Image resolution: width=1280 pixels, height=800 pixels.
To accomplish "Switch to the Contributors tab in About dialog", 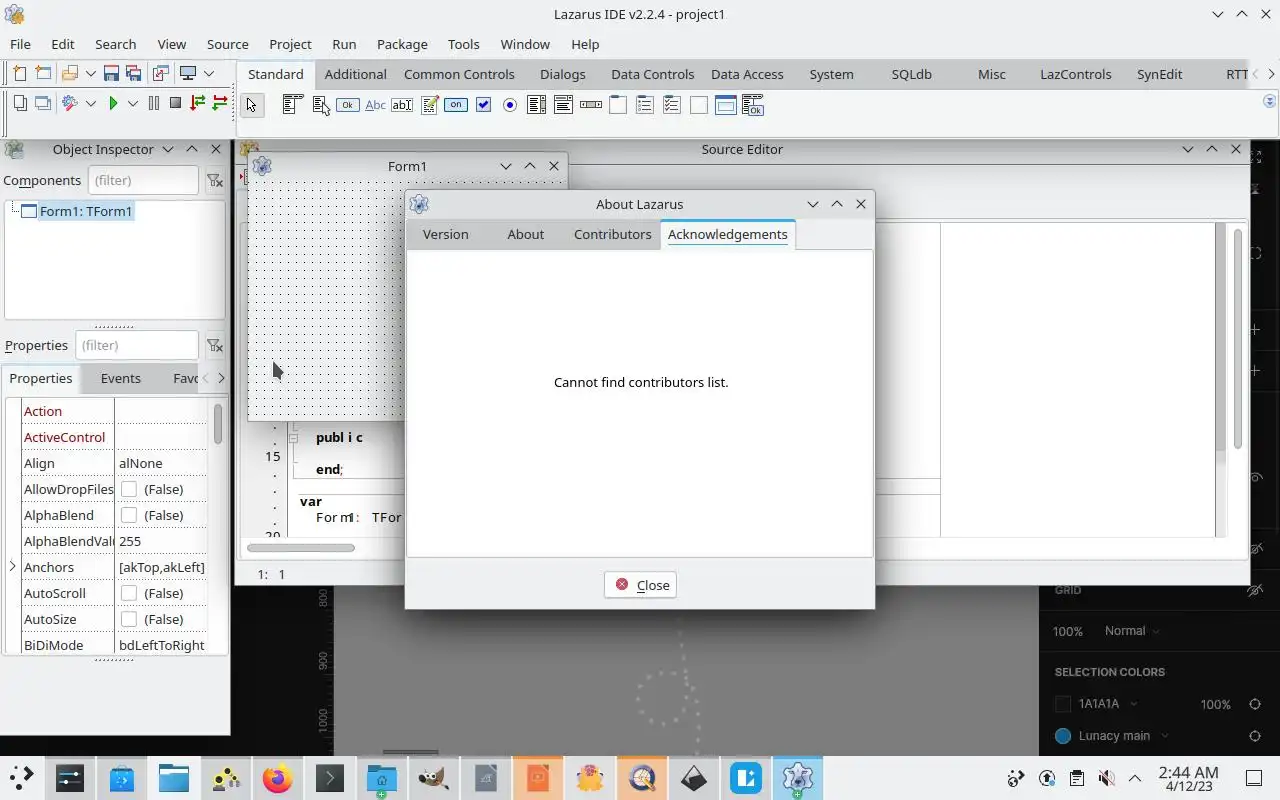I will coord(612,234).
